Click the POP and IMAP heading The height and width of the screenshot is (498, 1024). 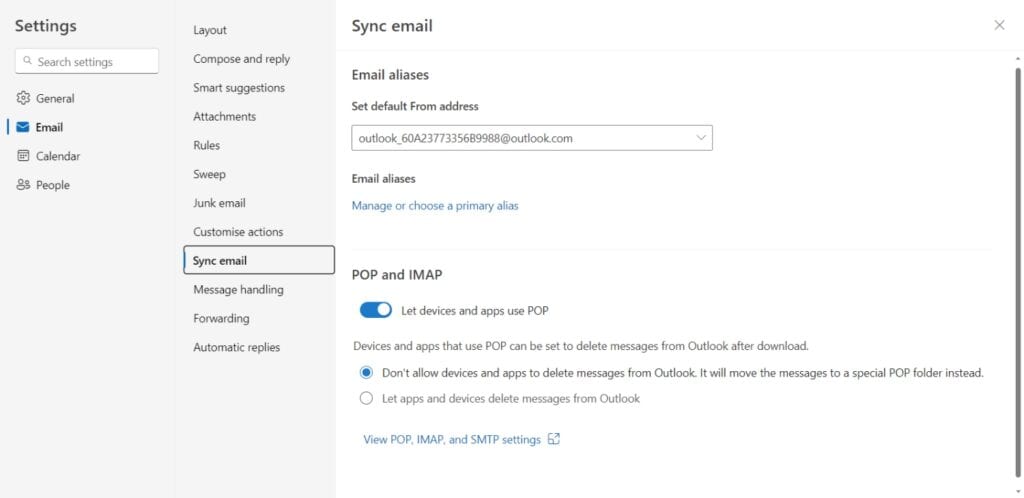pyautogui.click(x=397, y=275)
